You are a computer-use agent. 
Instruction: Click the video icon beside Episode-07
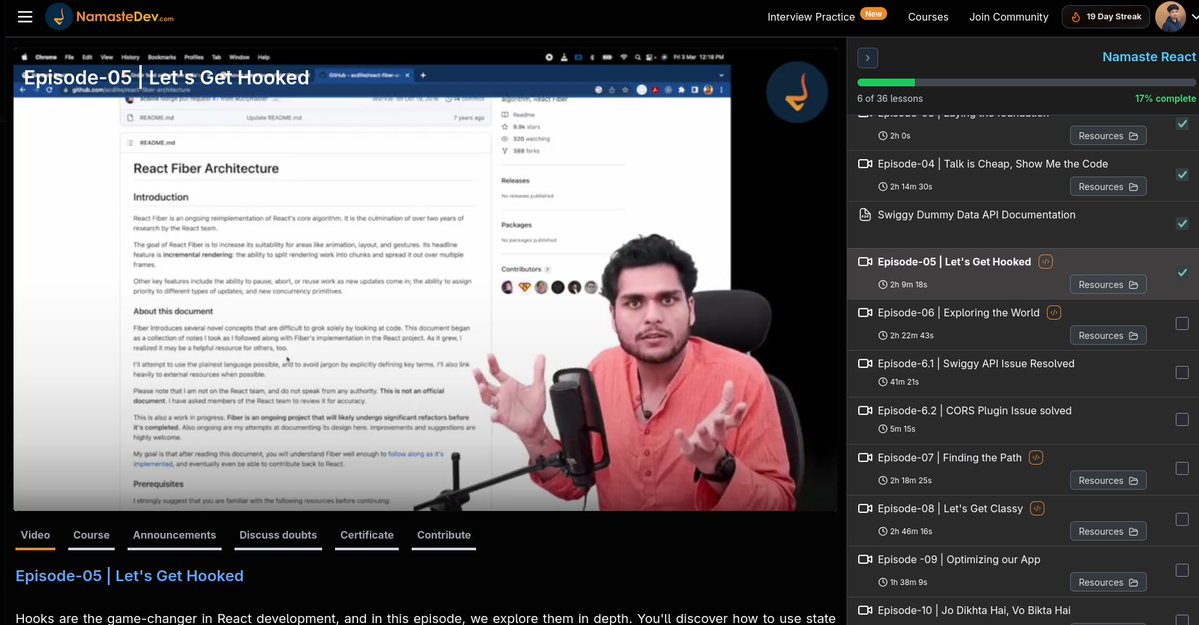[x=865, y=457]
